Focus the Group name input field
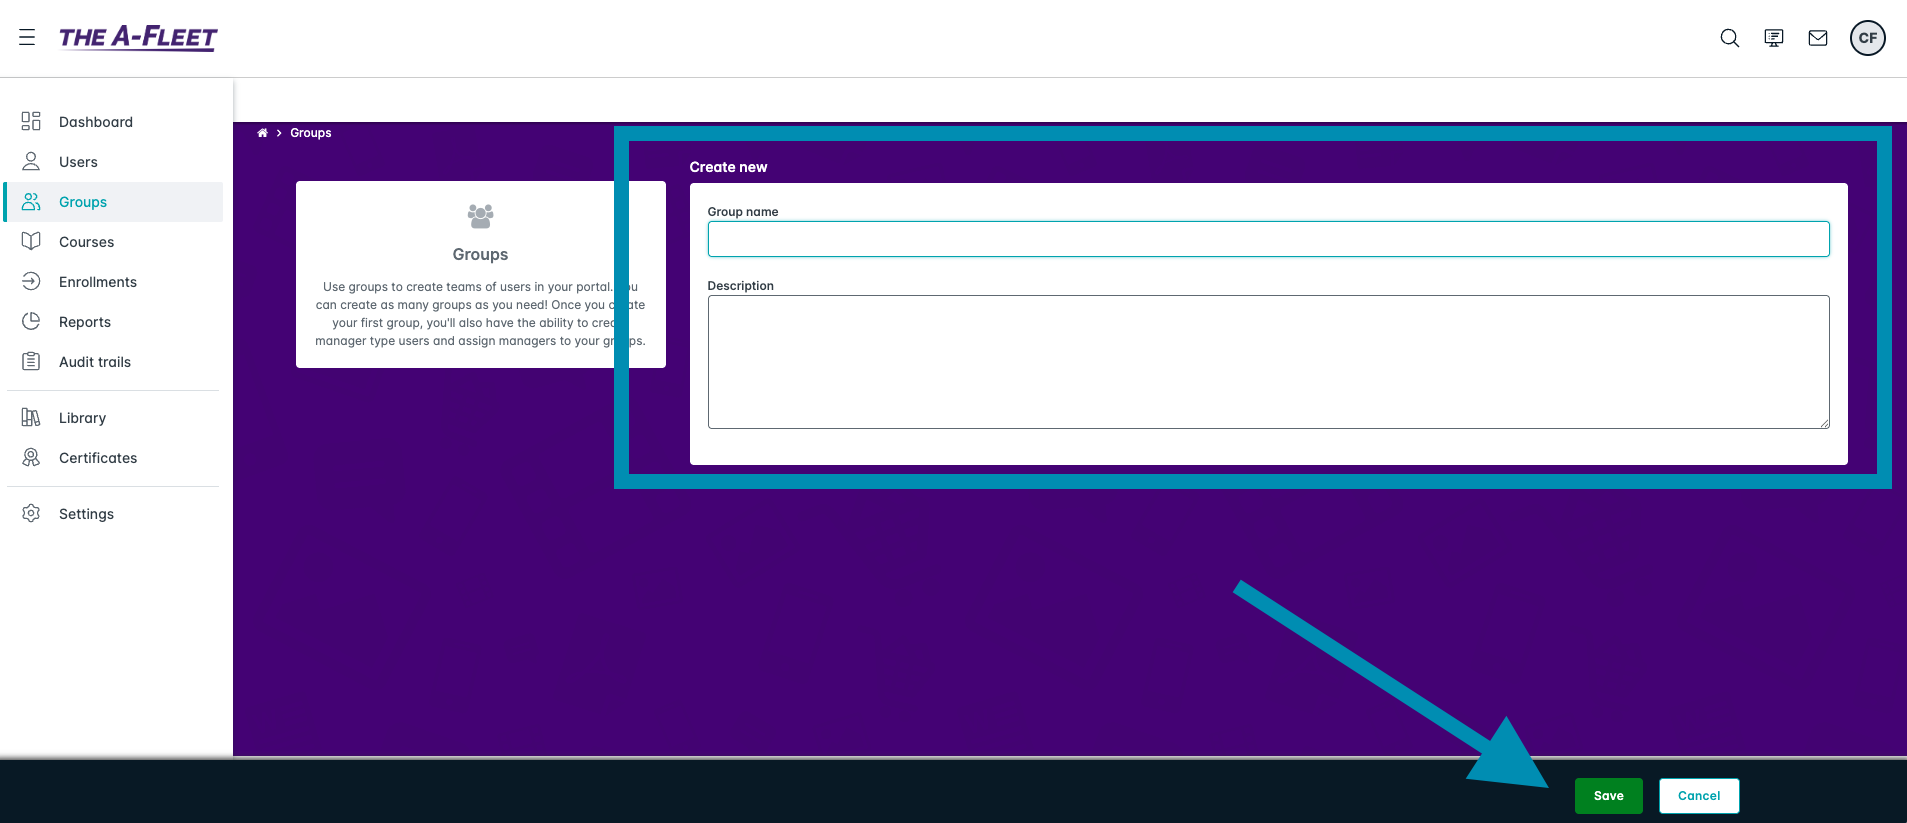 pos(1267,239)
